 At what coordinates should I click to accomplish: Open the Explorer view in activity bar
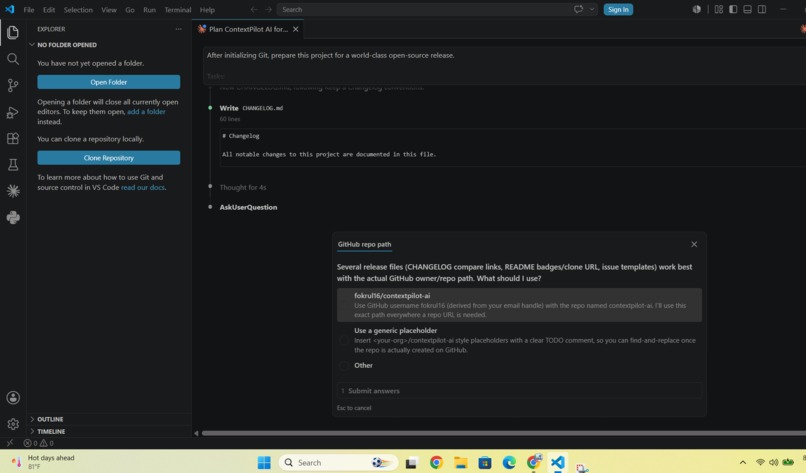(x=13, y=32)
